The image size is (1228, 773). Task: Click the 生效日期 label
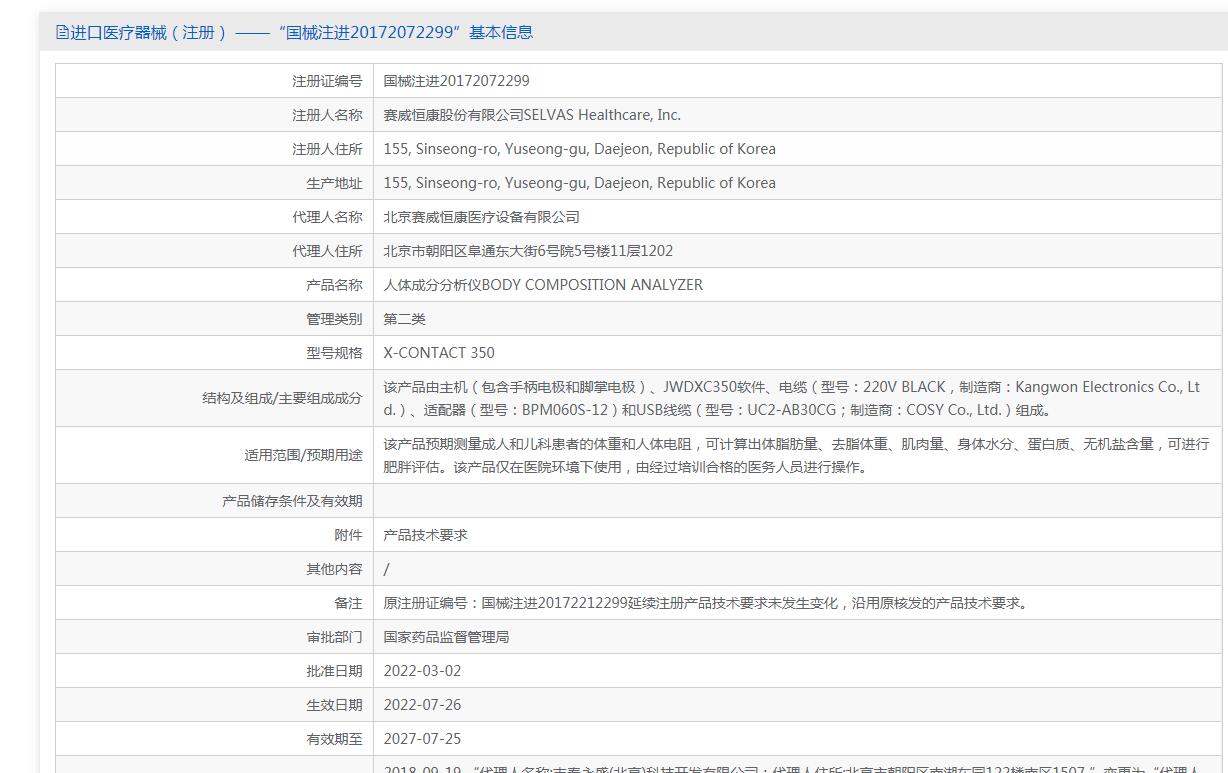point(334,705)
